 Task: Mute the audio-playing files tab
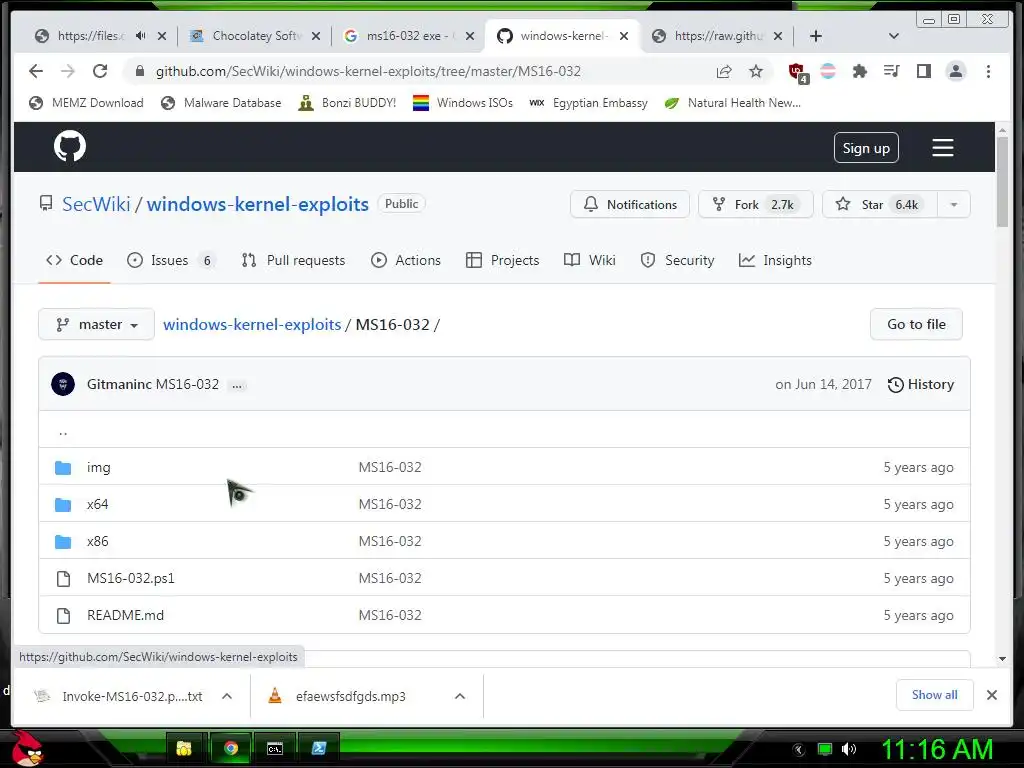140,36
